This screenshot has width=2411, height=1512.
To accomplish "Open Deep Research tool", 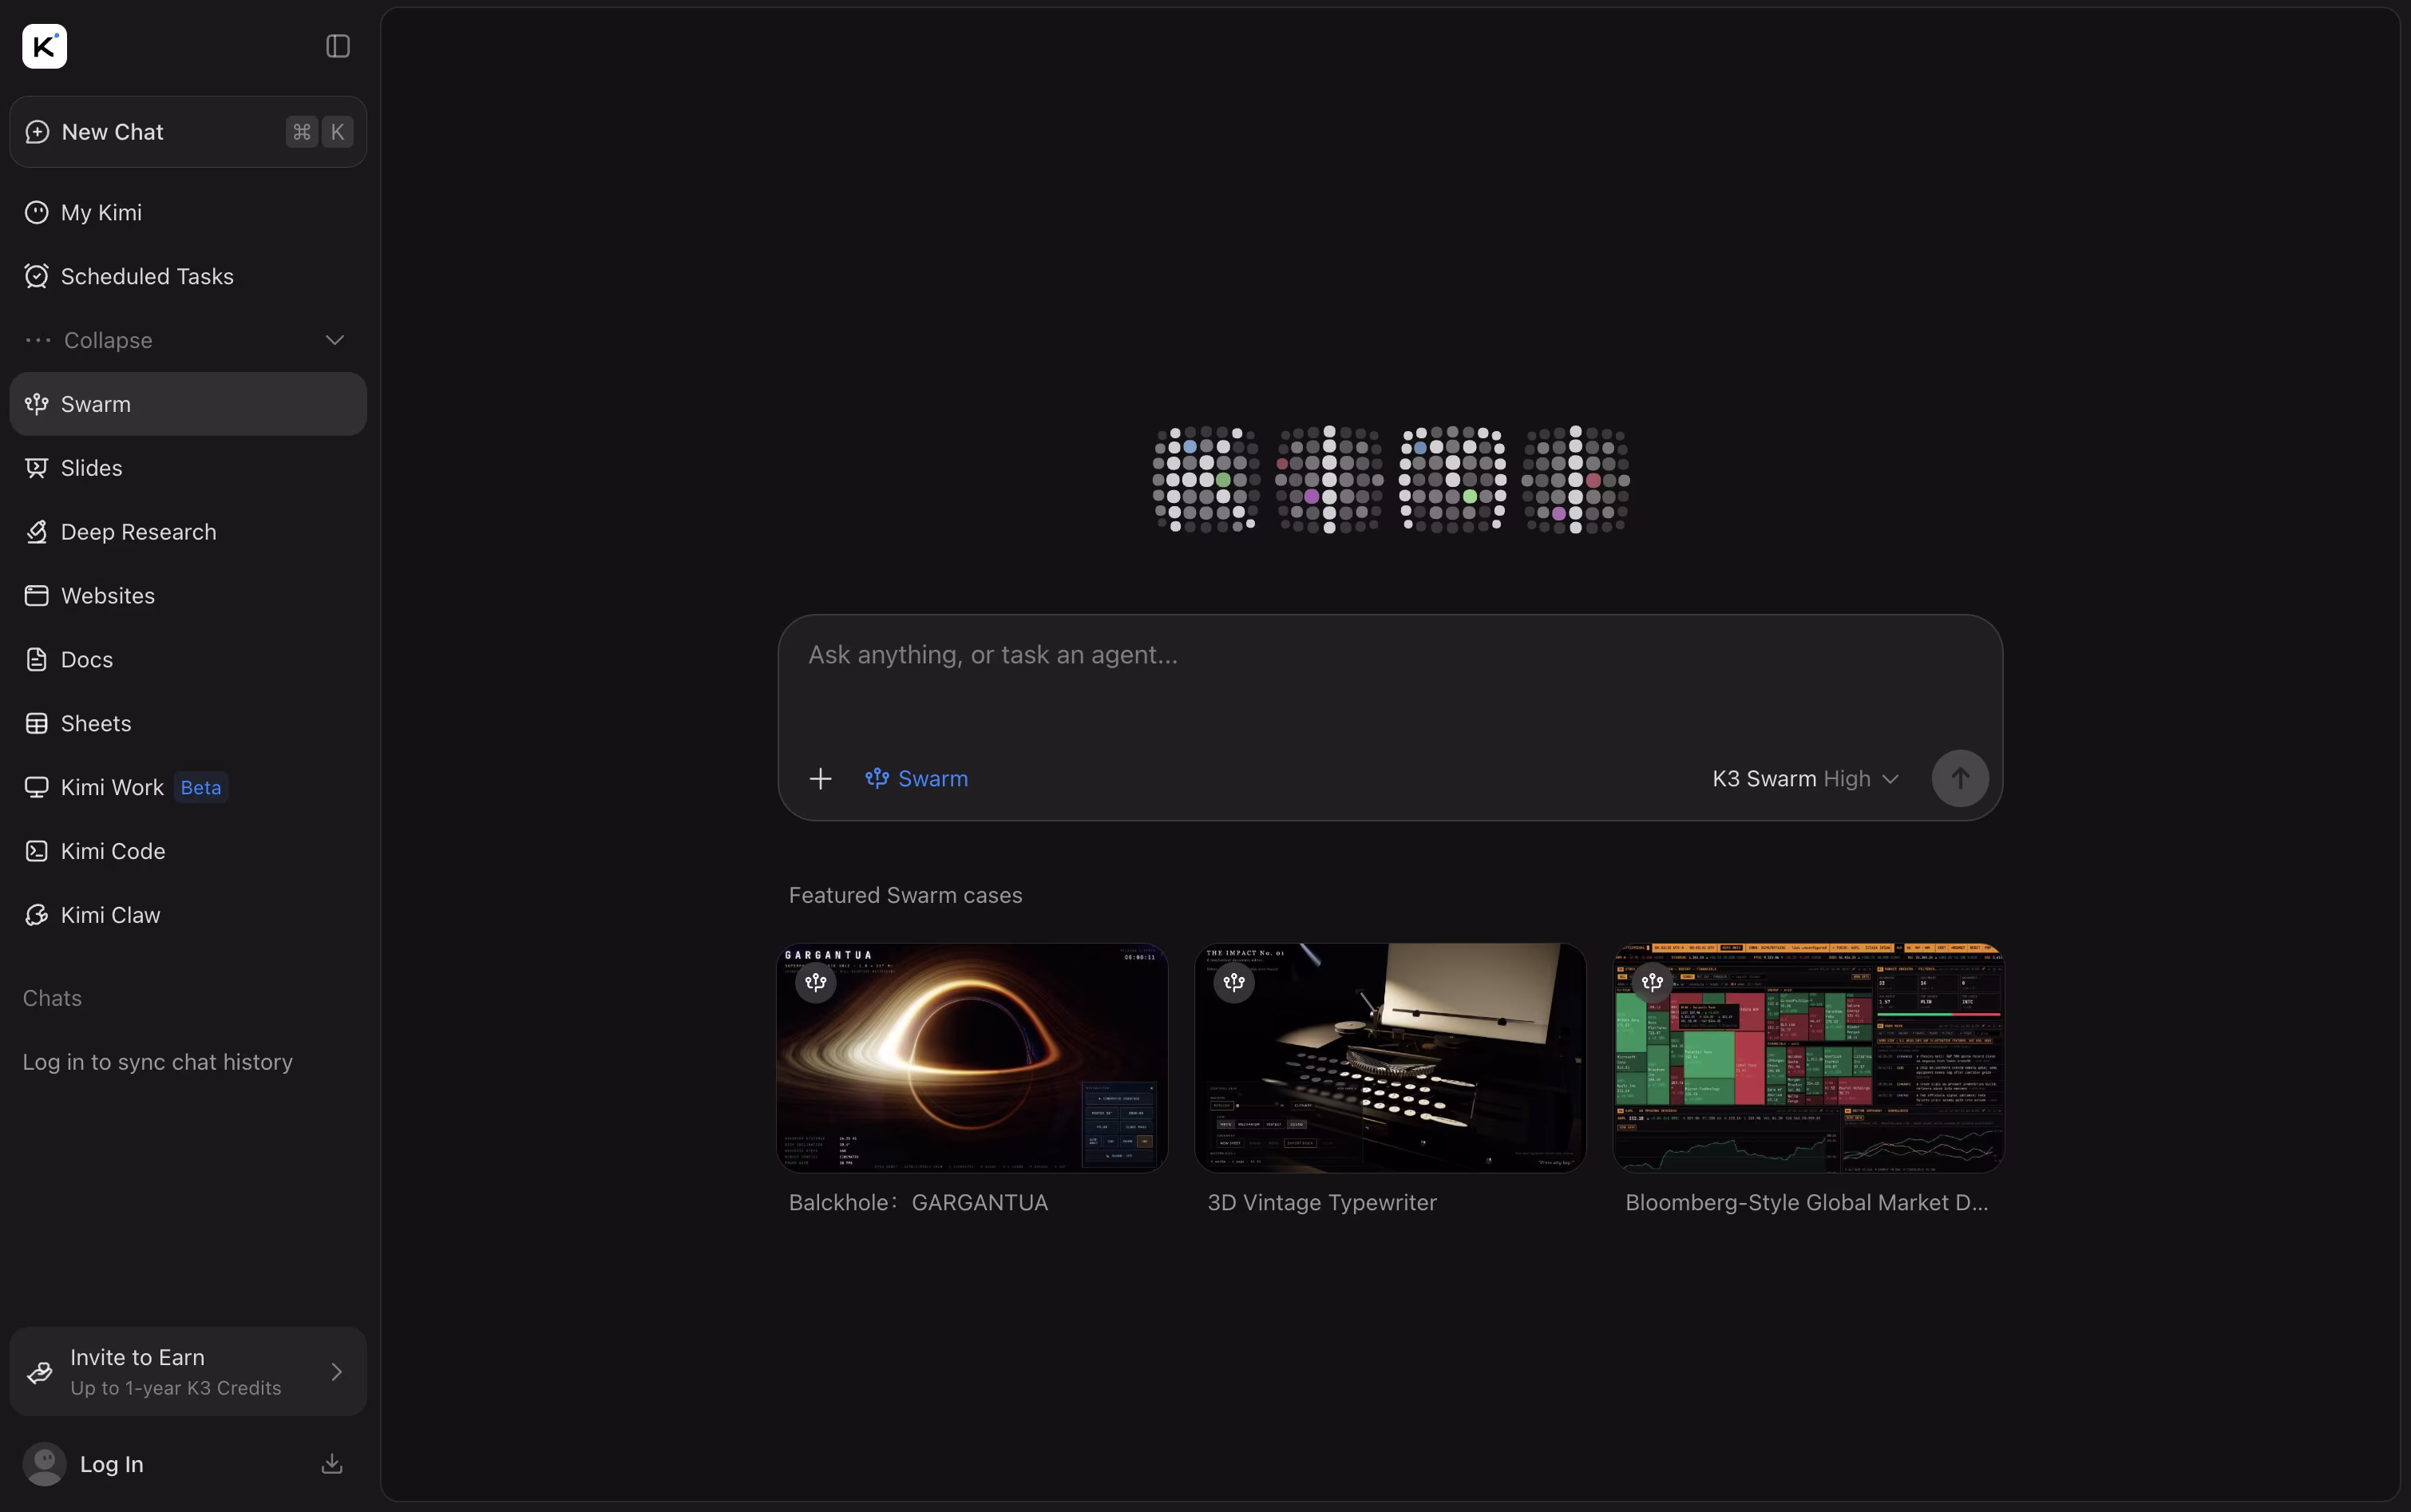I will pos(188,532).
